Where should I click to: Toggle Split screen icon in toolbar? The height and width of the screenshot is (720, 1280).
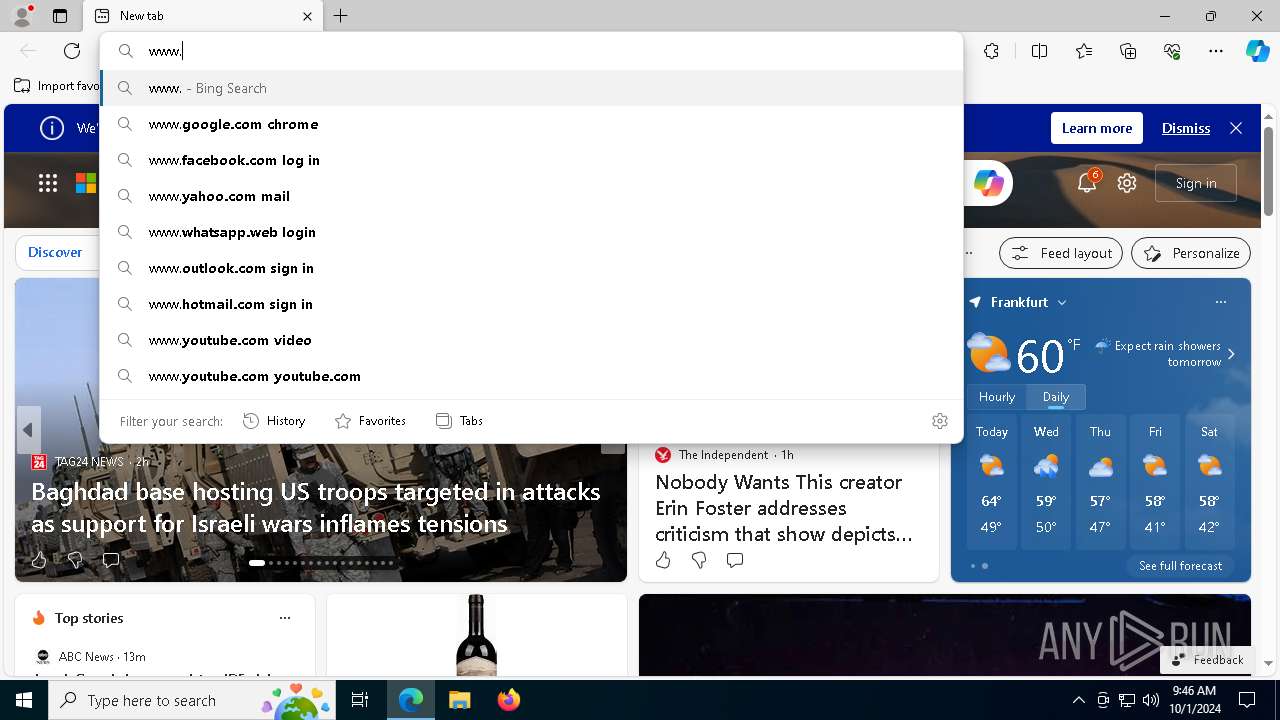pos(1039,51)
